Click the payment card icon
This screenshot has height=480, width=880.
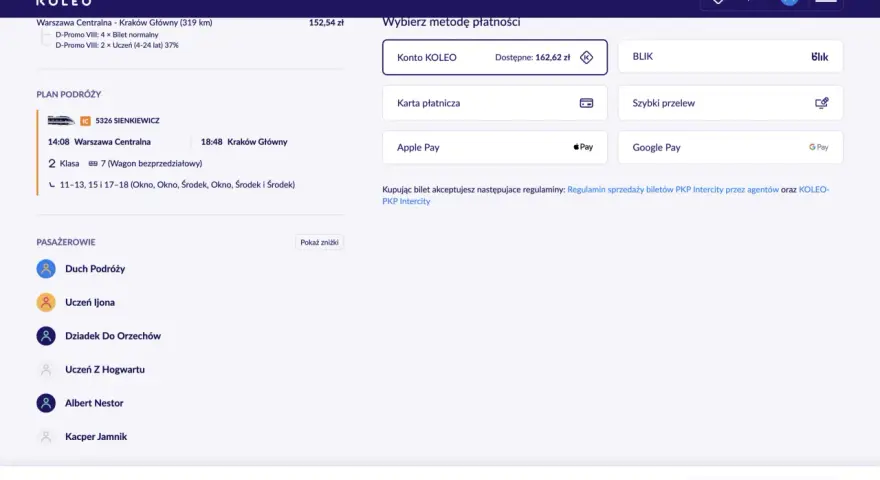coord(586,103)
